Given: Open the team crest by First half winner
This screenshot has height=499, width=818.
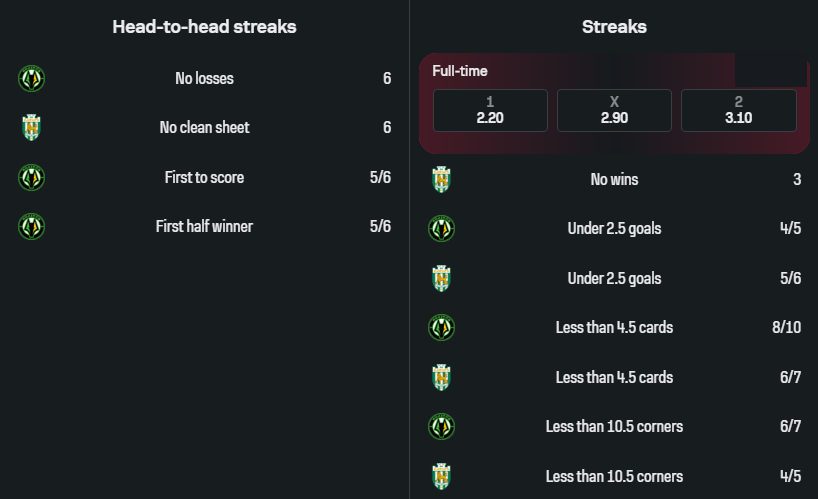Looking at the screenshot, I should [x=32, y=227].
